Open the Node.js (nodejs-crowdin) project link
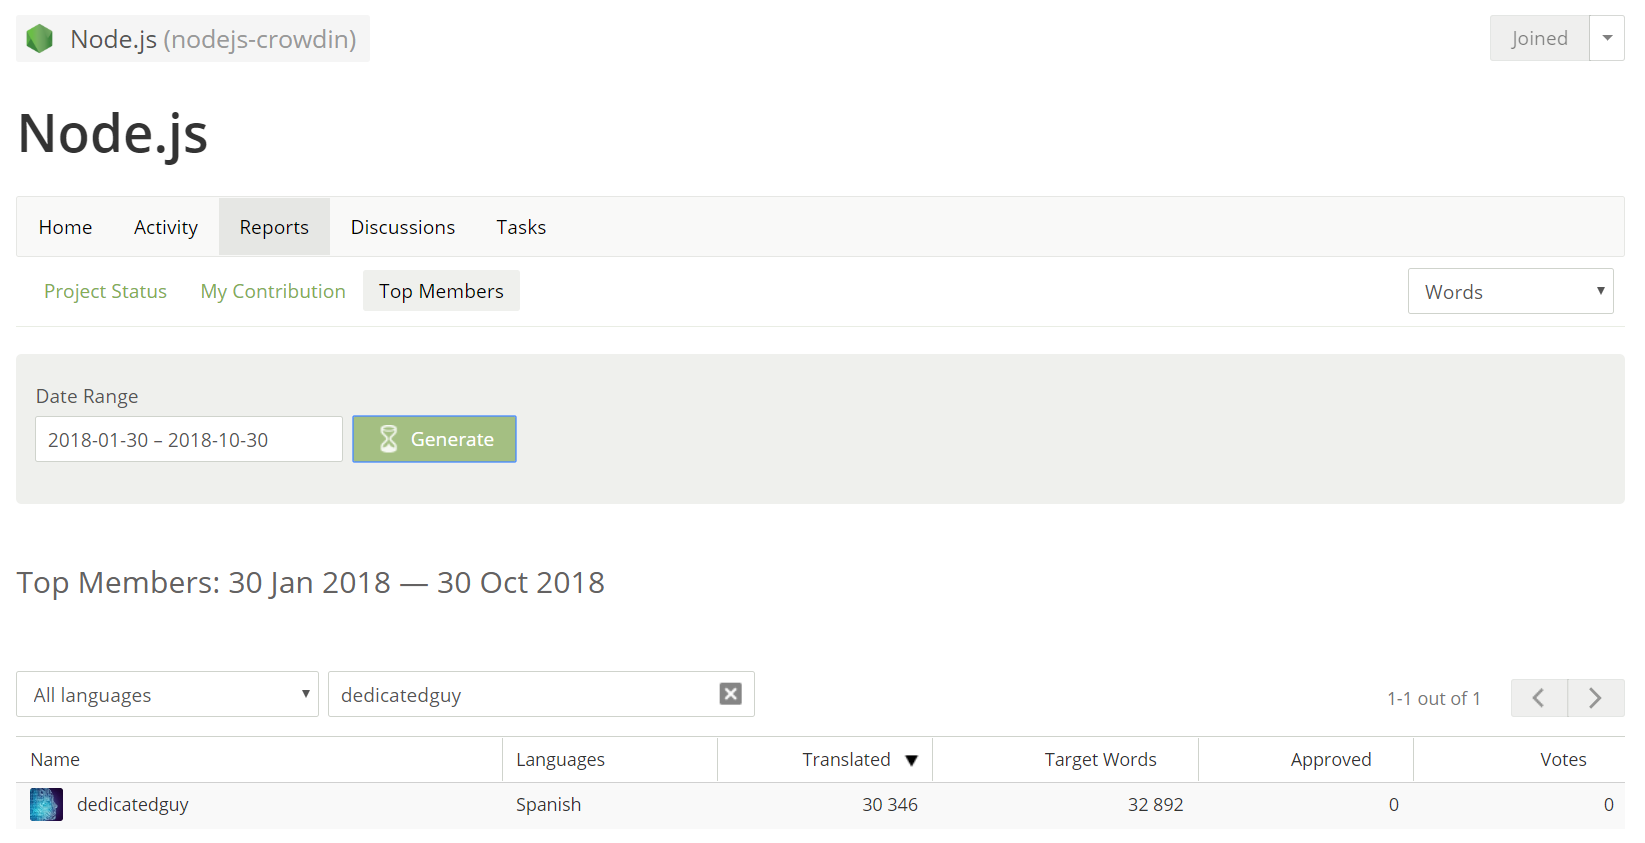Viewport: 1645px width, 843px height. click(193, 39)
